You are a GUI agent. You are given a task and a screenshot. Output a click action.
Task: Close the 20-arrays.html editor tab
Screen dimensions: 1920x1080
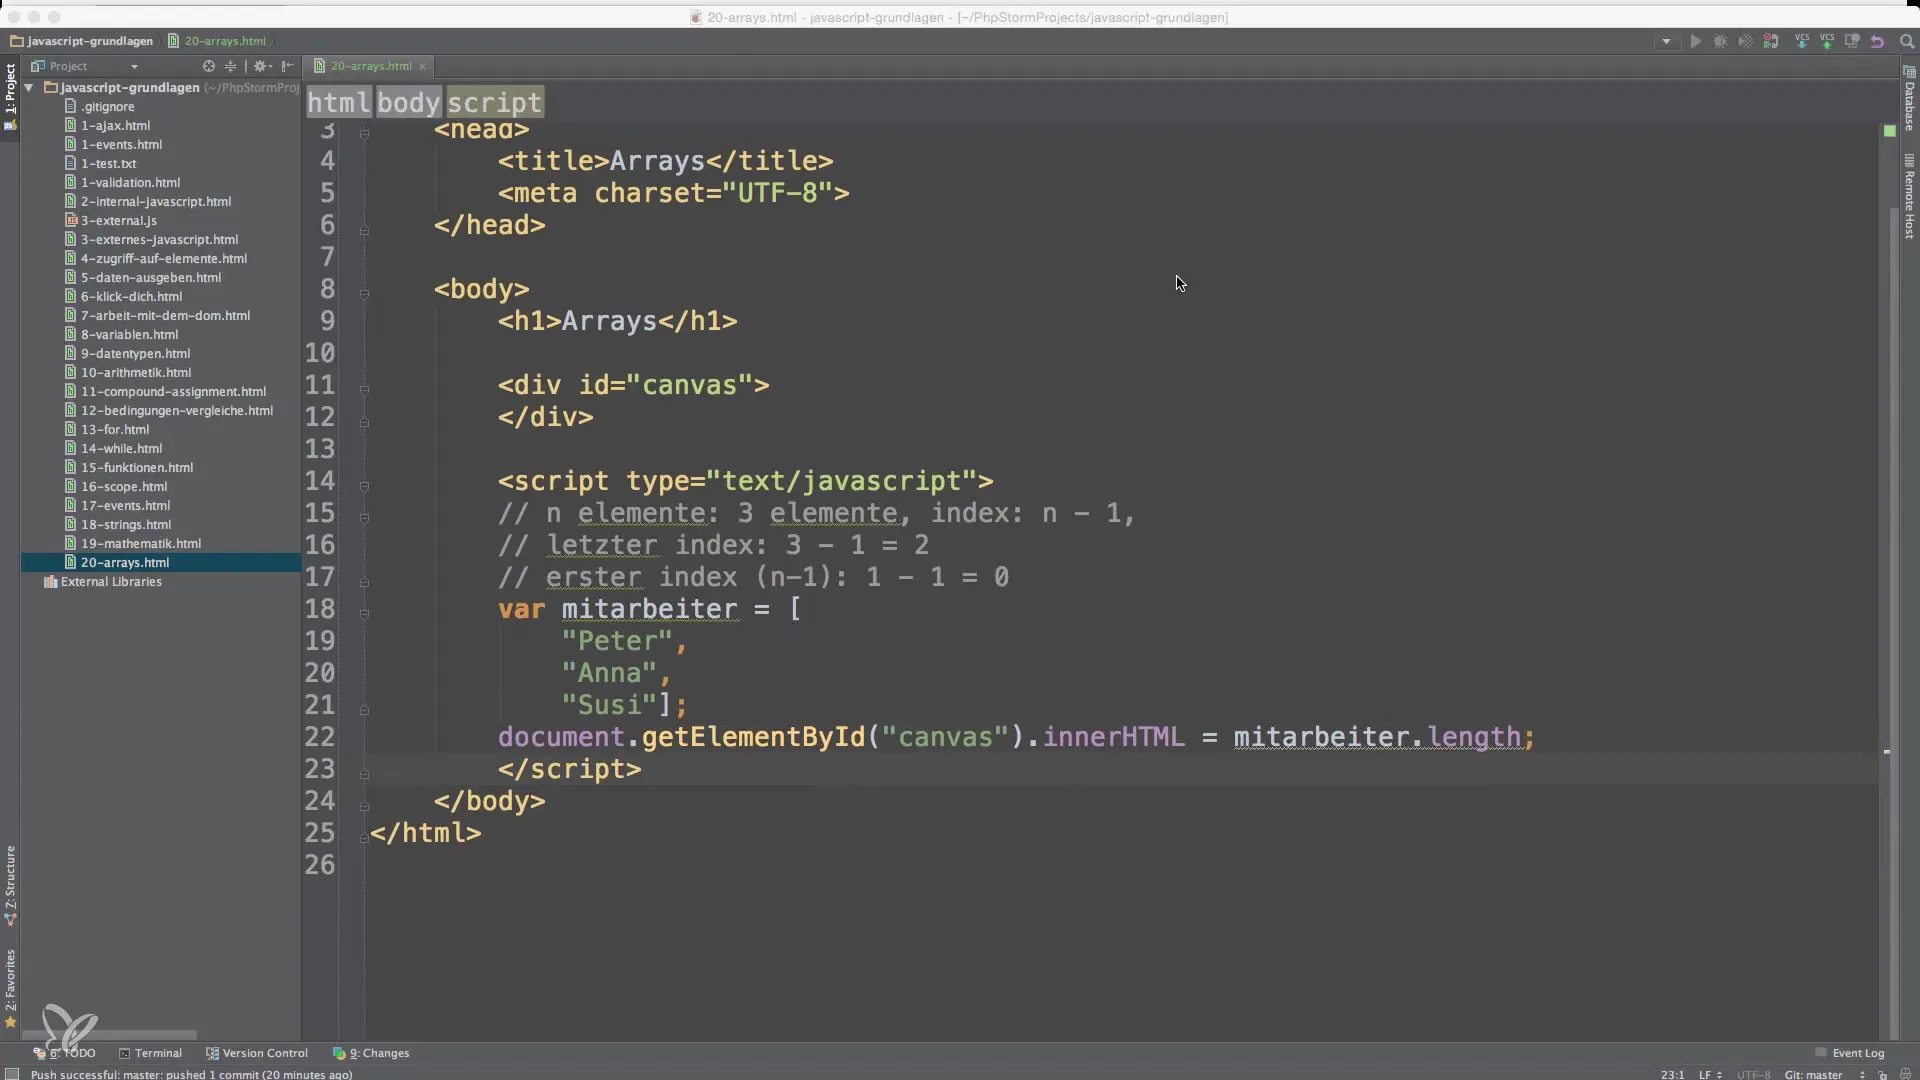pyautogui.click(x=422, y=66)
